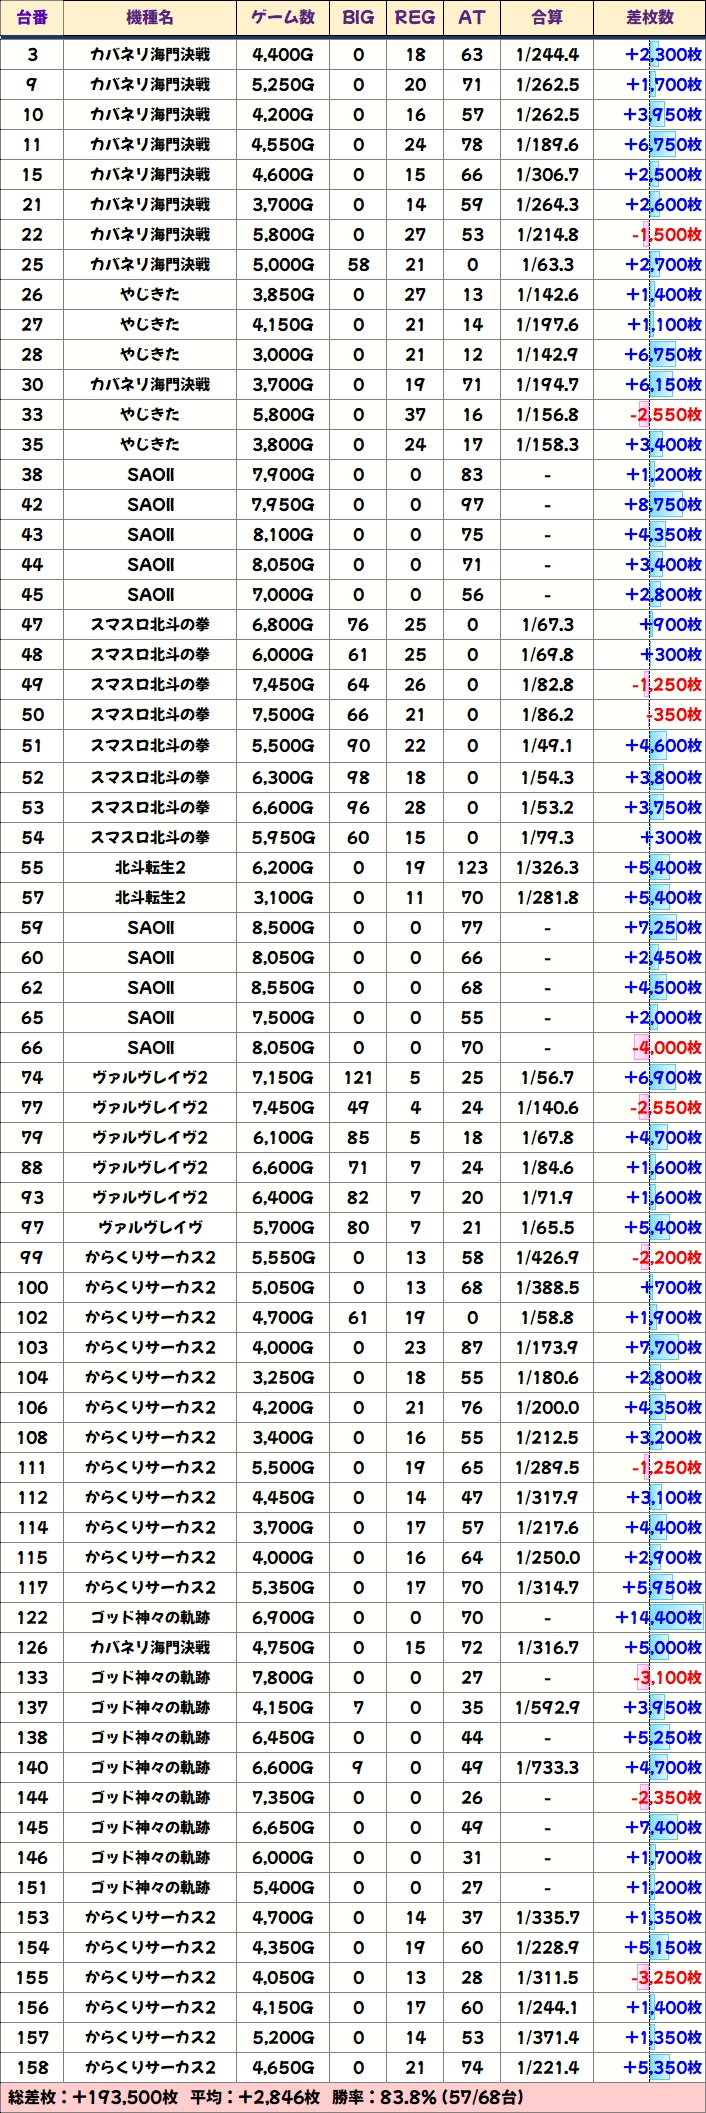Click the 合算 column header

click(x=547, y=18)
